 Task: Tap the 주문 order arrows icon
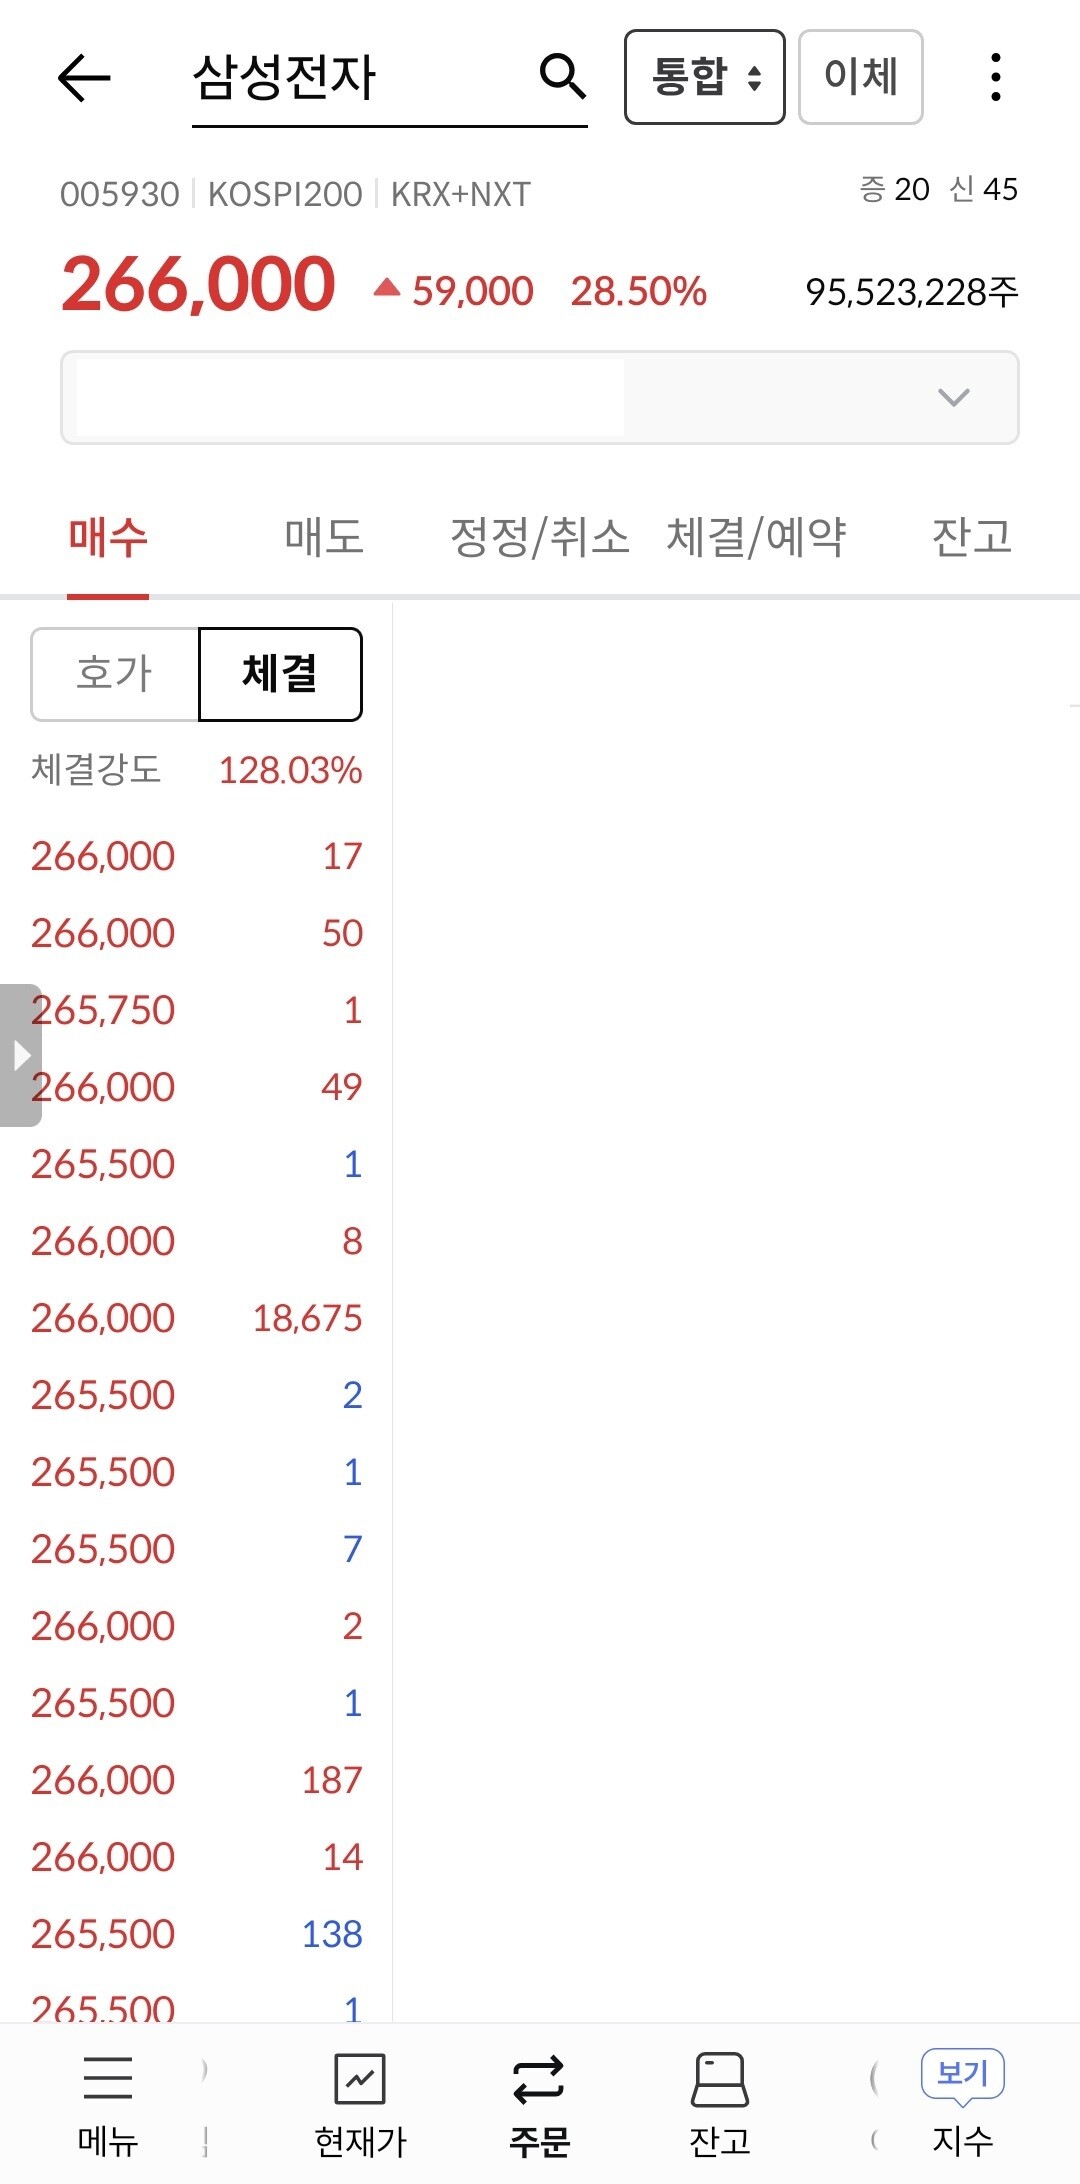pyautogui.click(x=539, y=2079)
